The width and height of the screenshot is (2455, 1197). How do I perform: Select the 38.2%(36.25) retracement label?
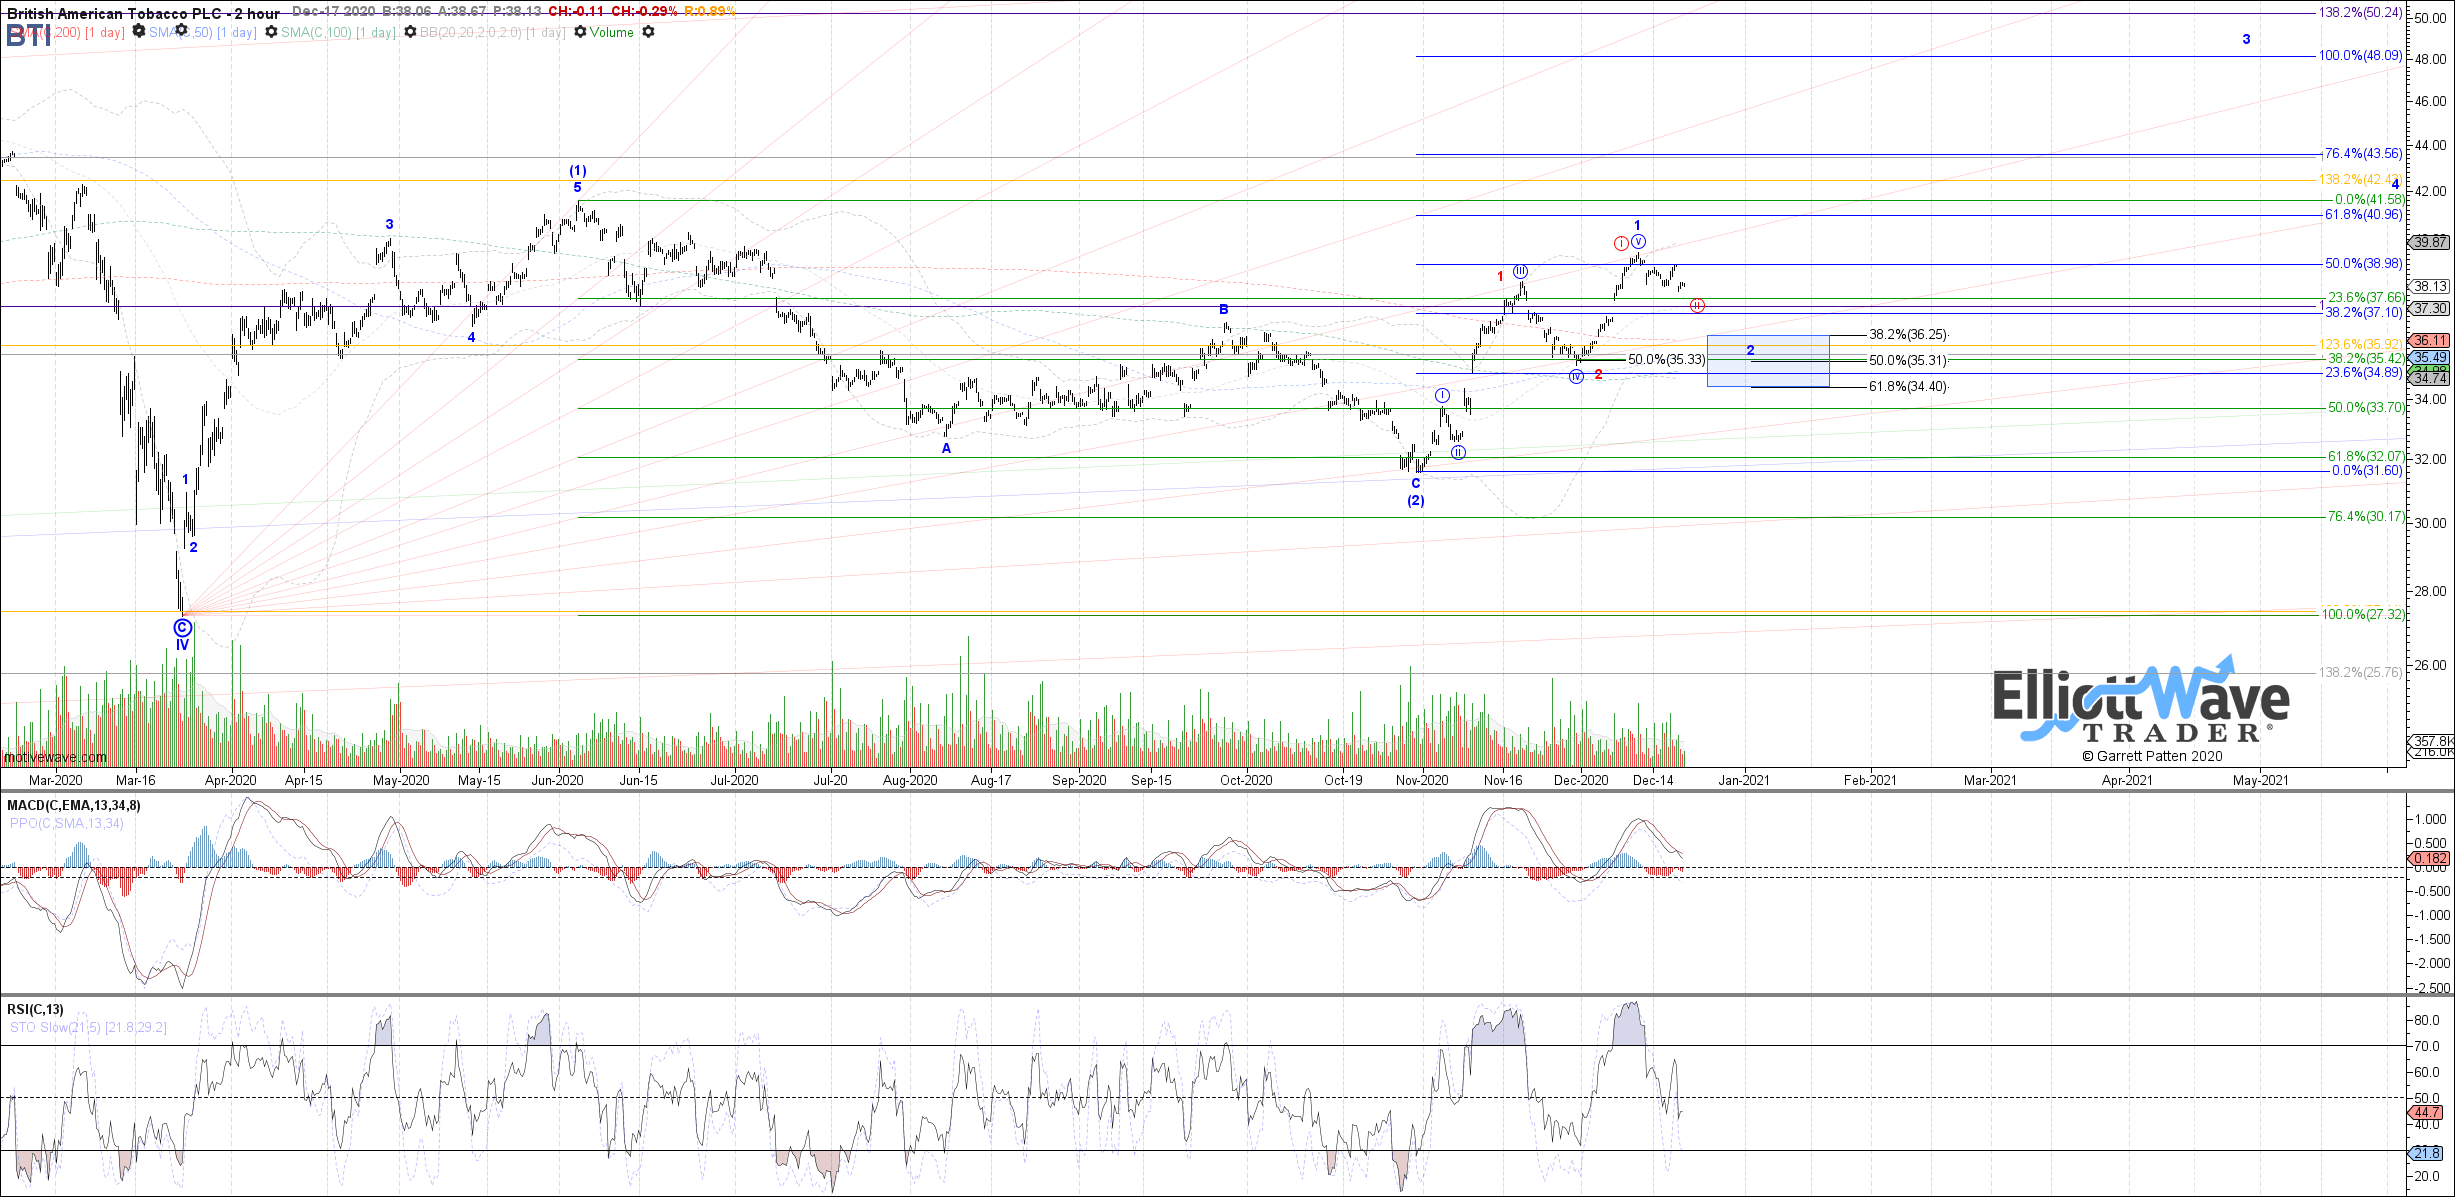tap(1908, 335)
